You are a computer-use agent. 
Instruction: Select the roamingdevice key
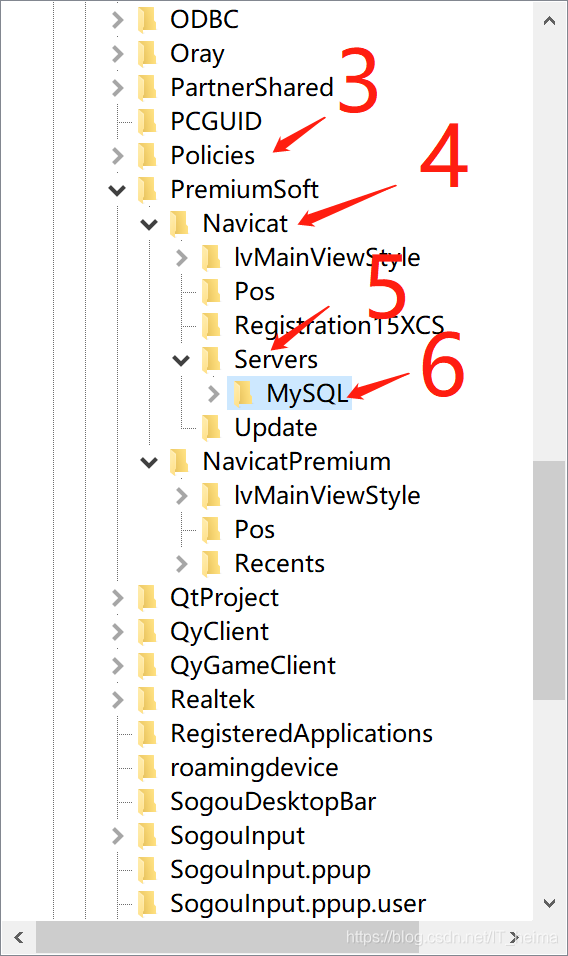[254, 768]
